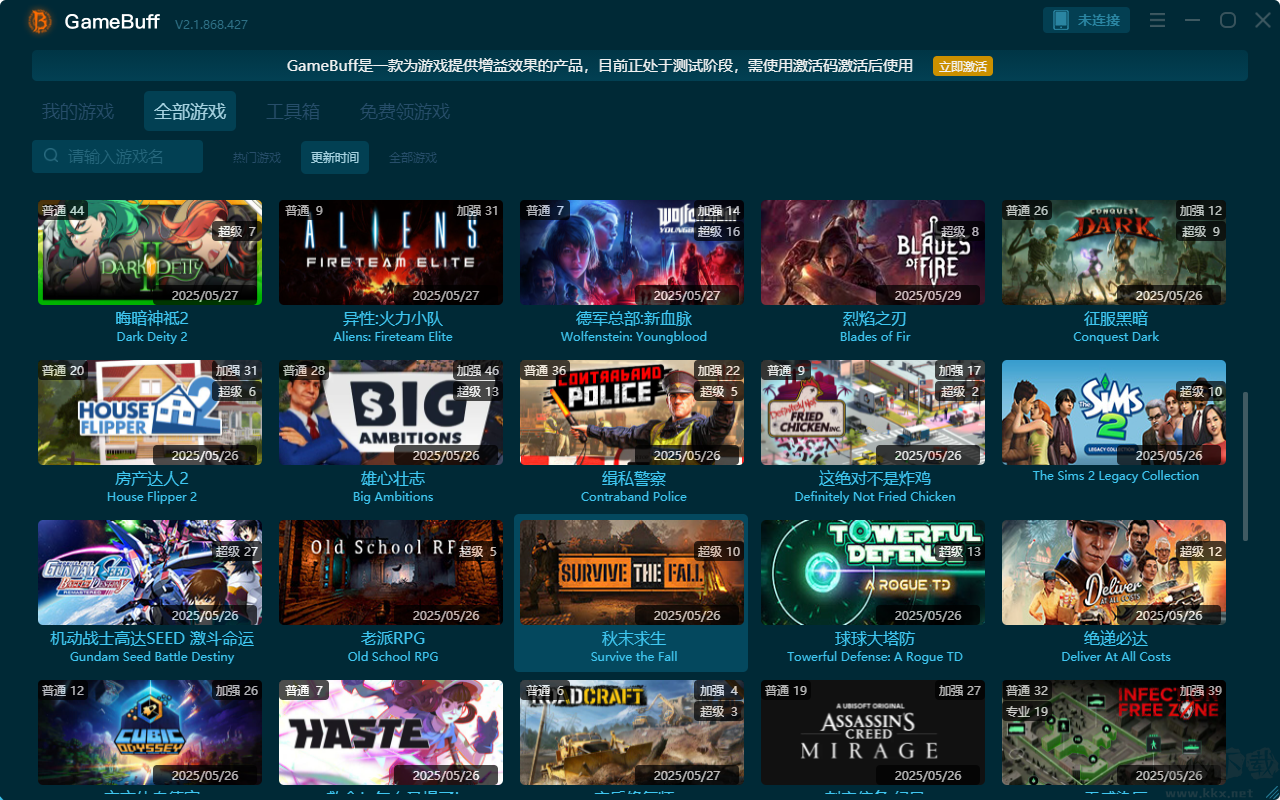Image resolution: width=1280 pixels, height=800 pixels.
Task: Select the Deliver At All Costs cover
Action: click(1114, 572)
